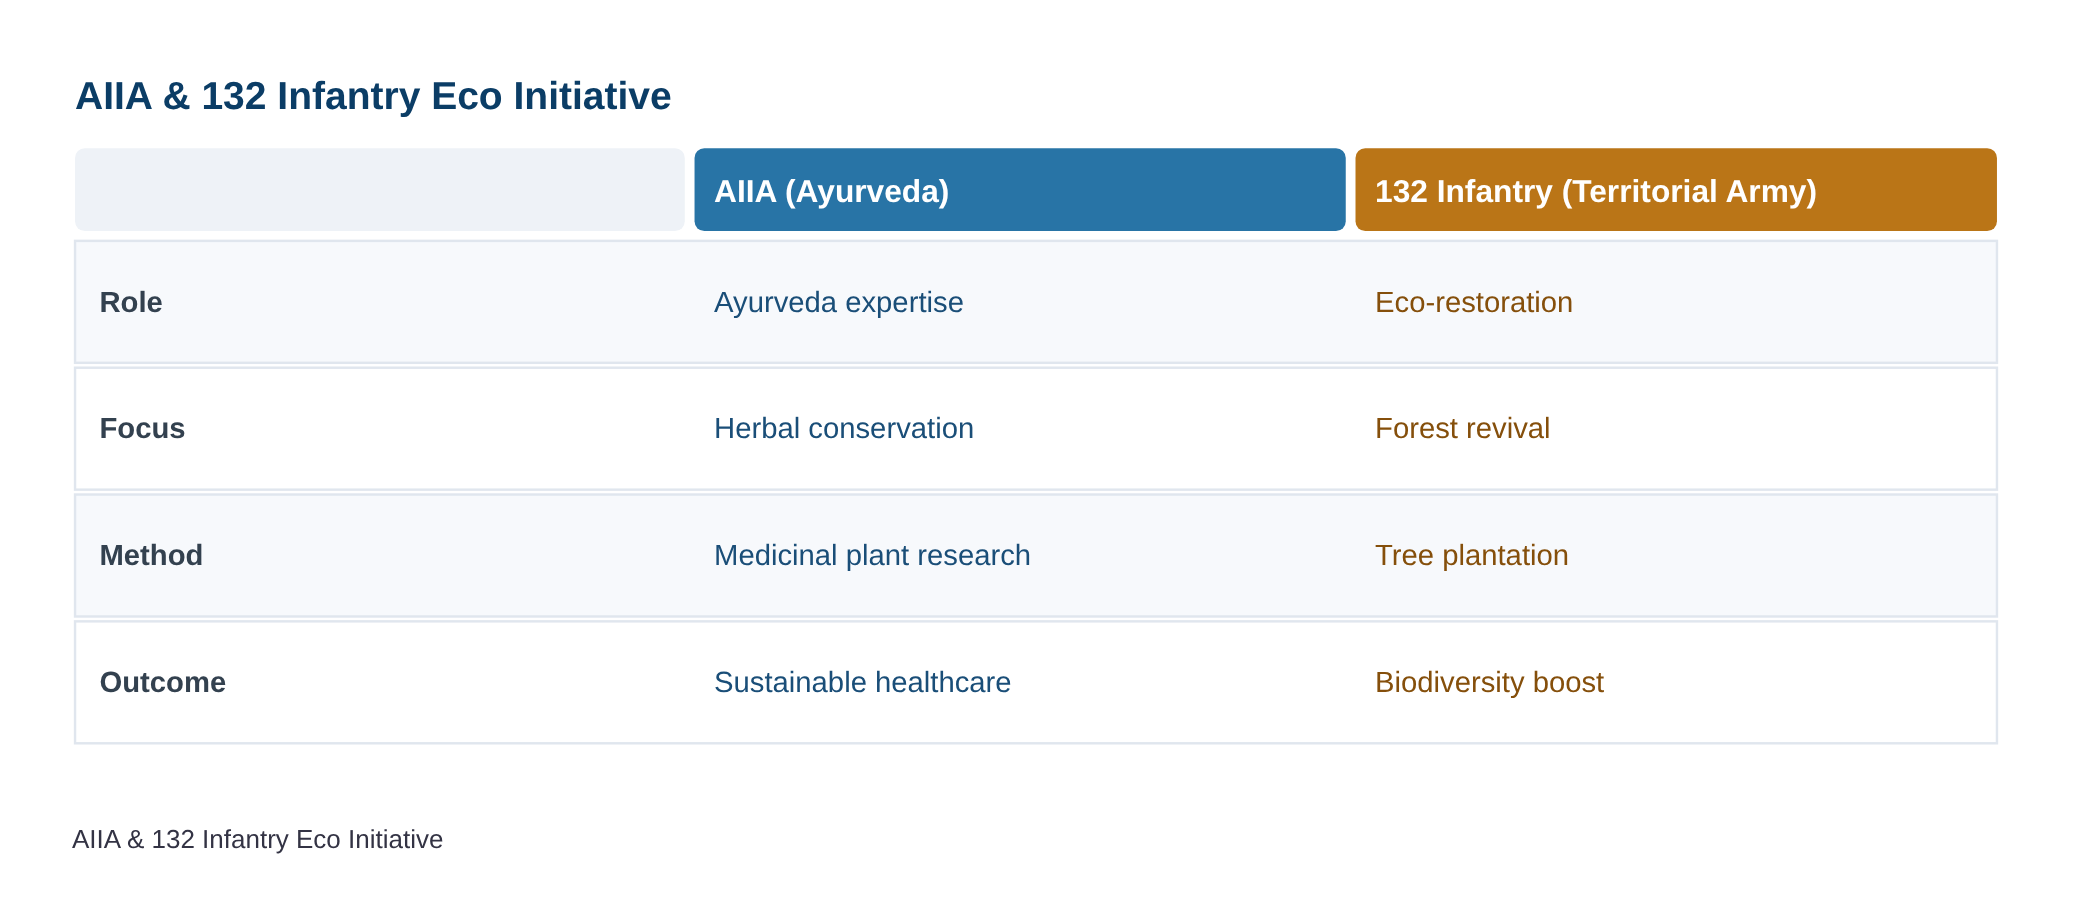Click the empty grey header cell

click(x=380, y=190)
